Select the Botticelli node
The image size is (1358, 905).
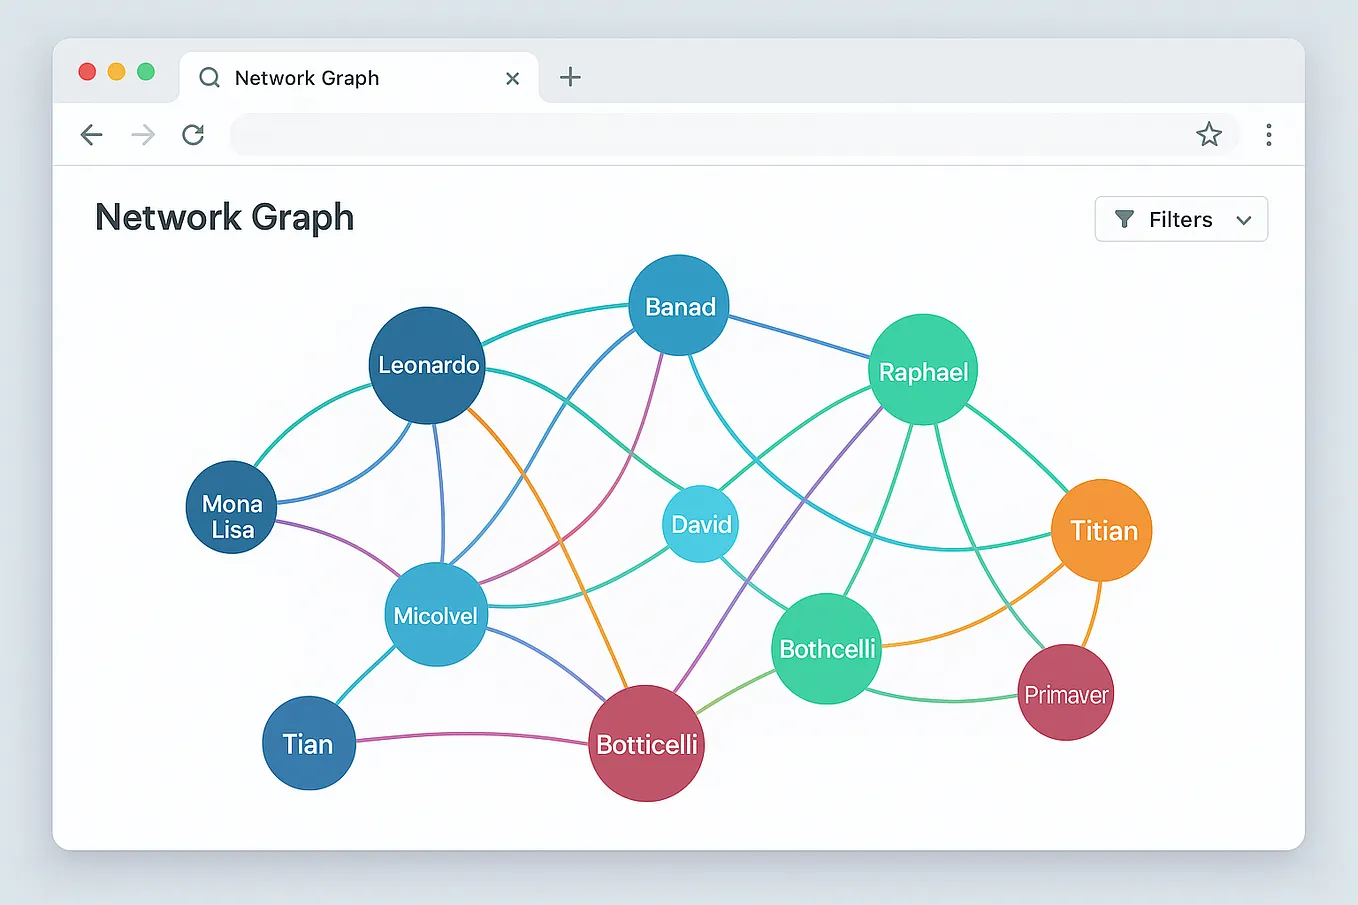pyautogui.click(x=646, y=743)
